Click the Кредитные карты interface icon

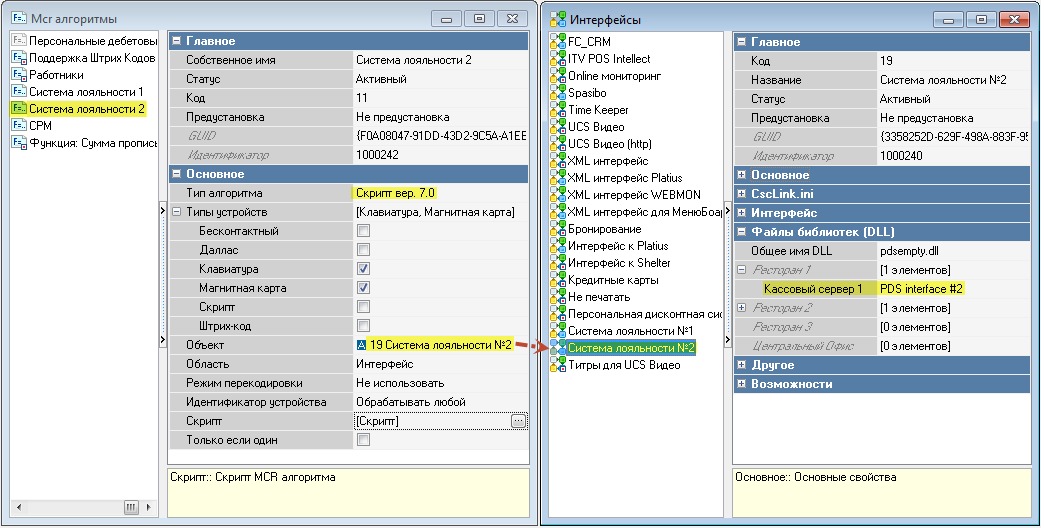click(x=558, y=280)
